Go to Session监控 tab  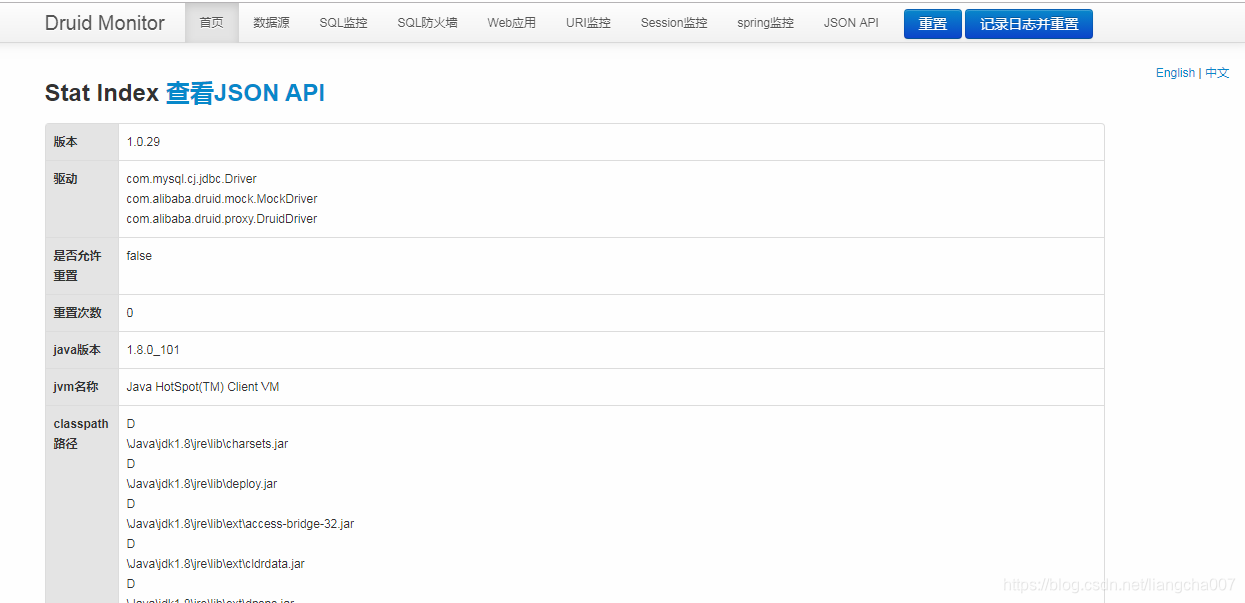[674, 23]
